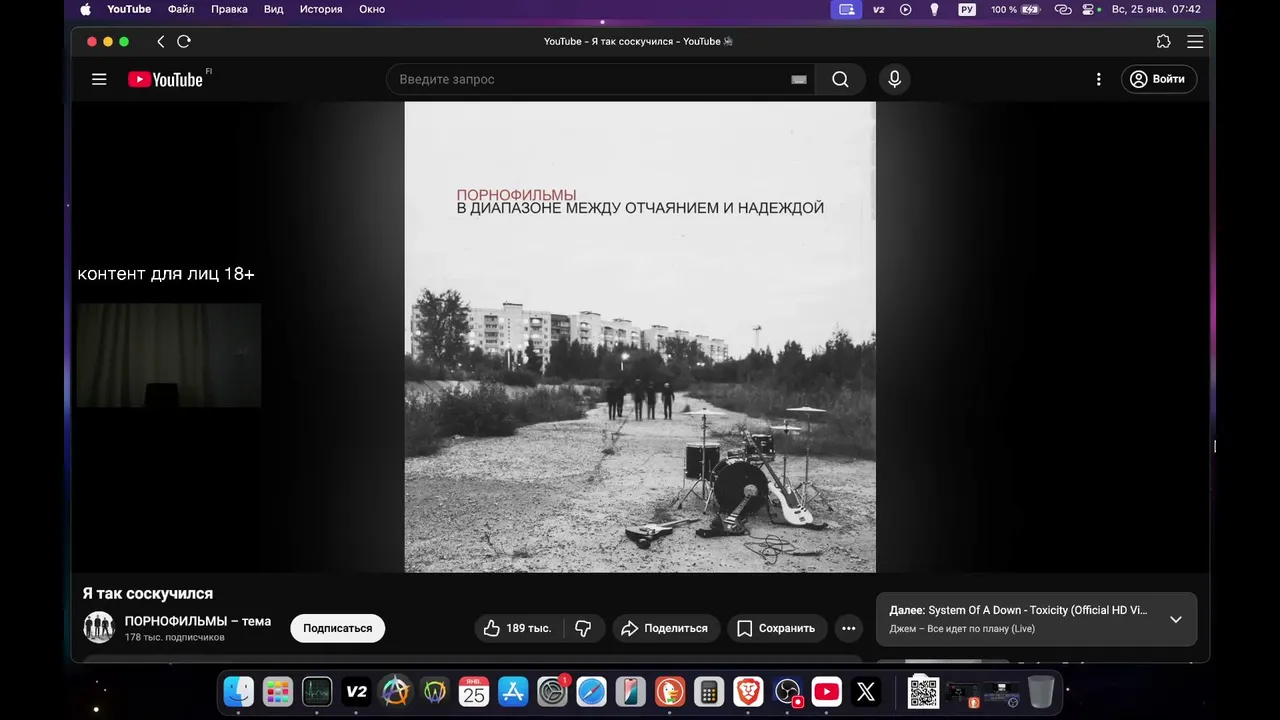Image resolution: width=1280 pixels, height=720 pixels.
Task: Reload the page with the refresh icon
Action: [184, 41]
